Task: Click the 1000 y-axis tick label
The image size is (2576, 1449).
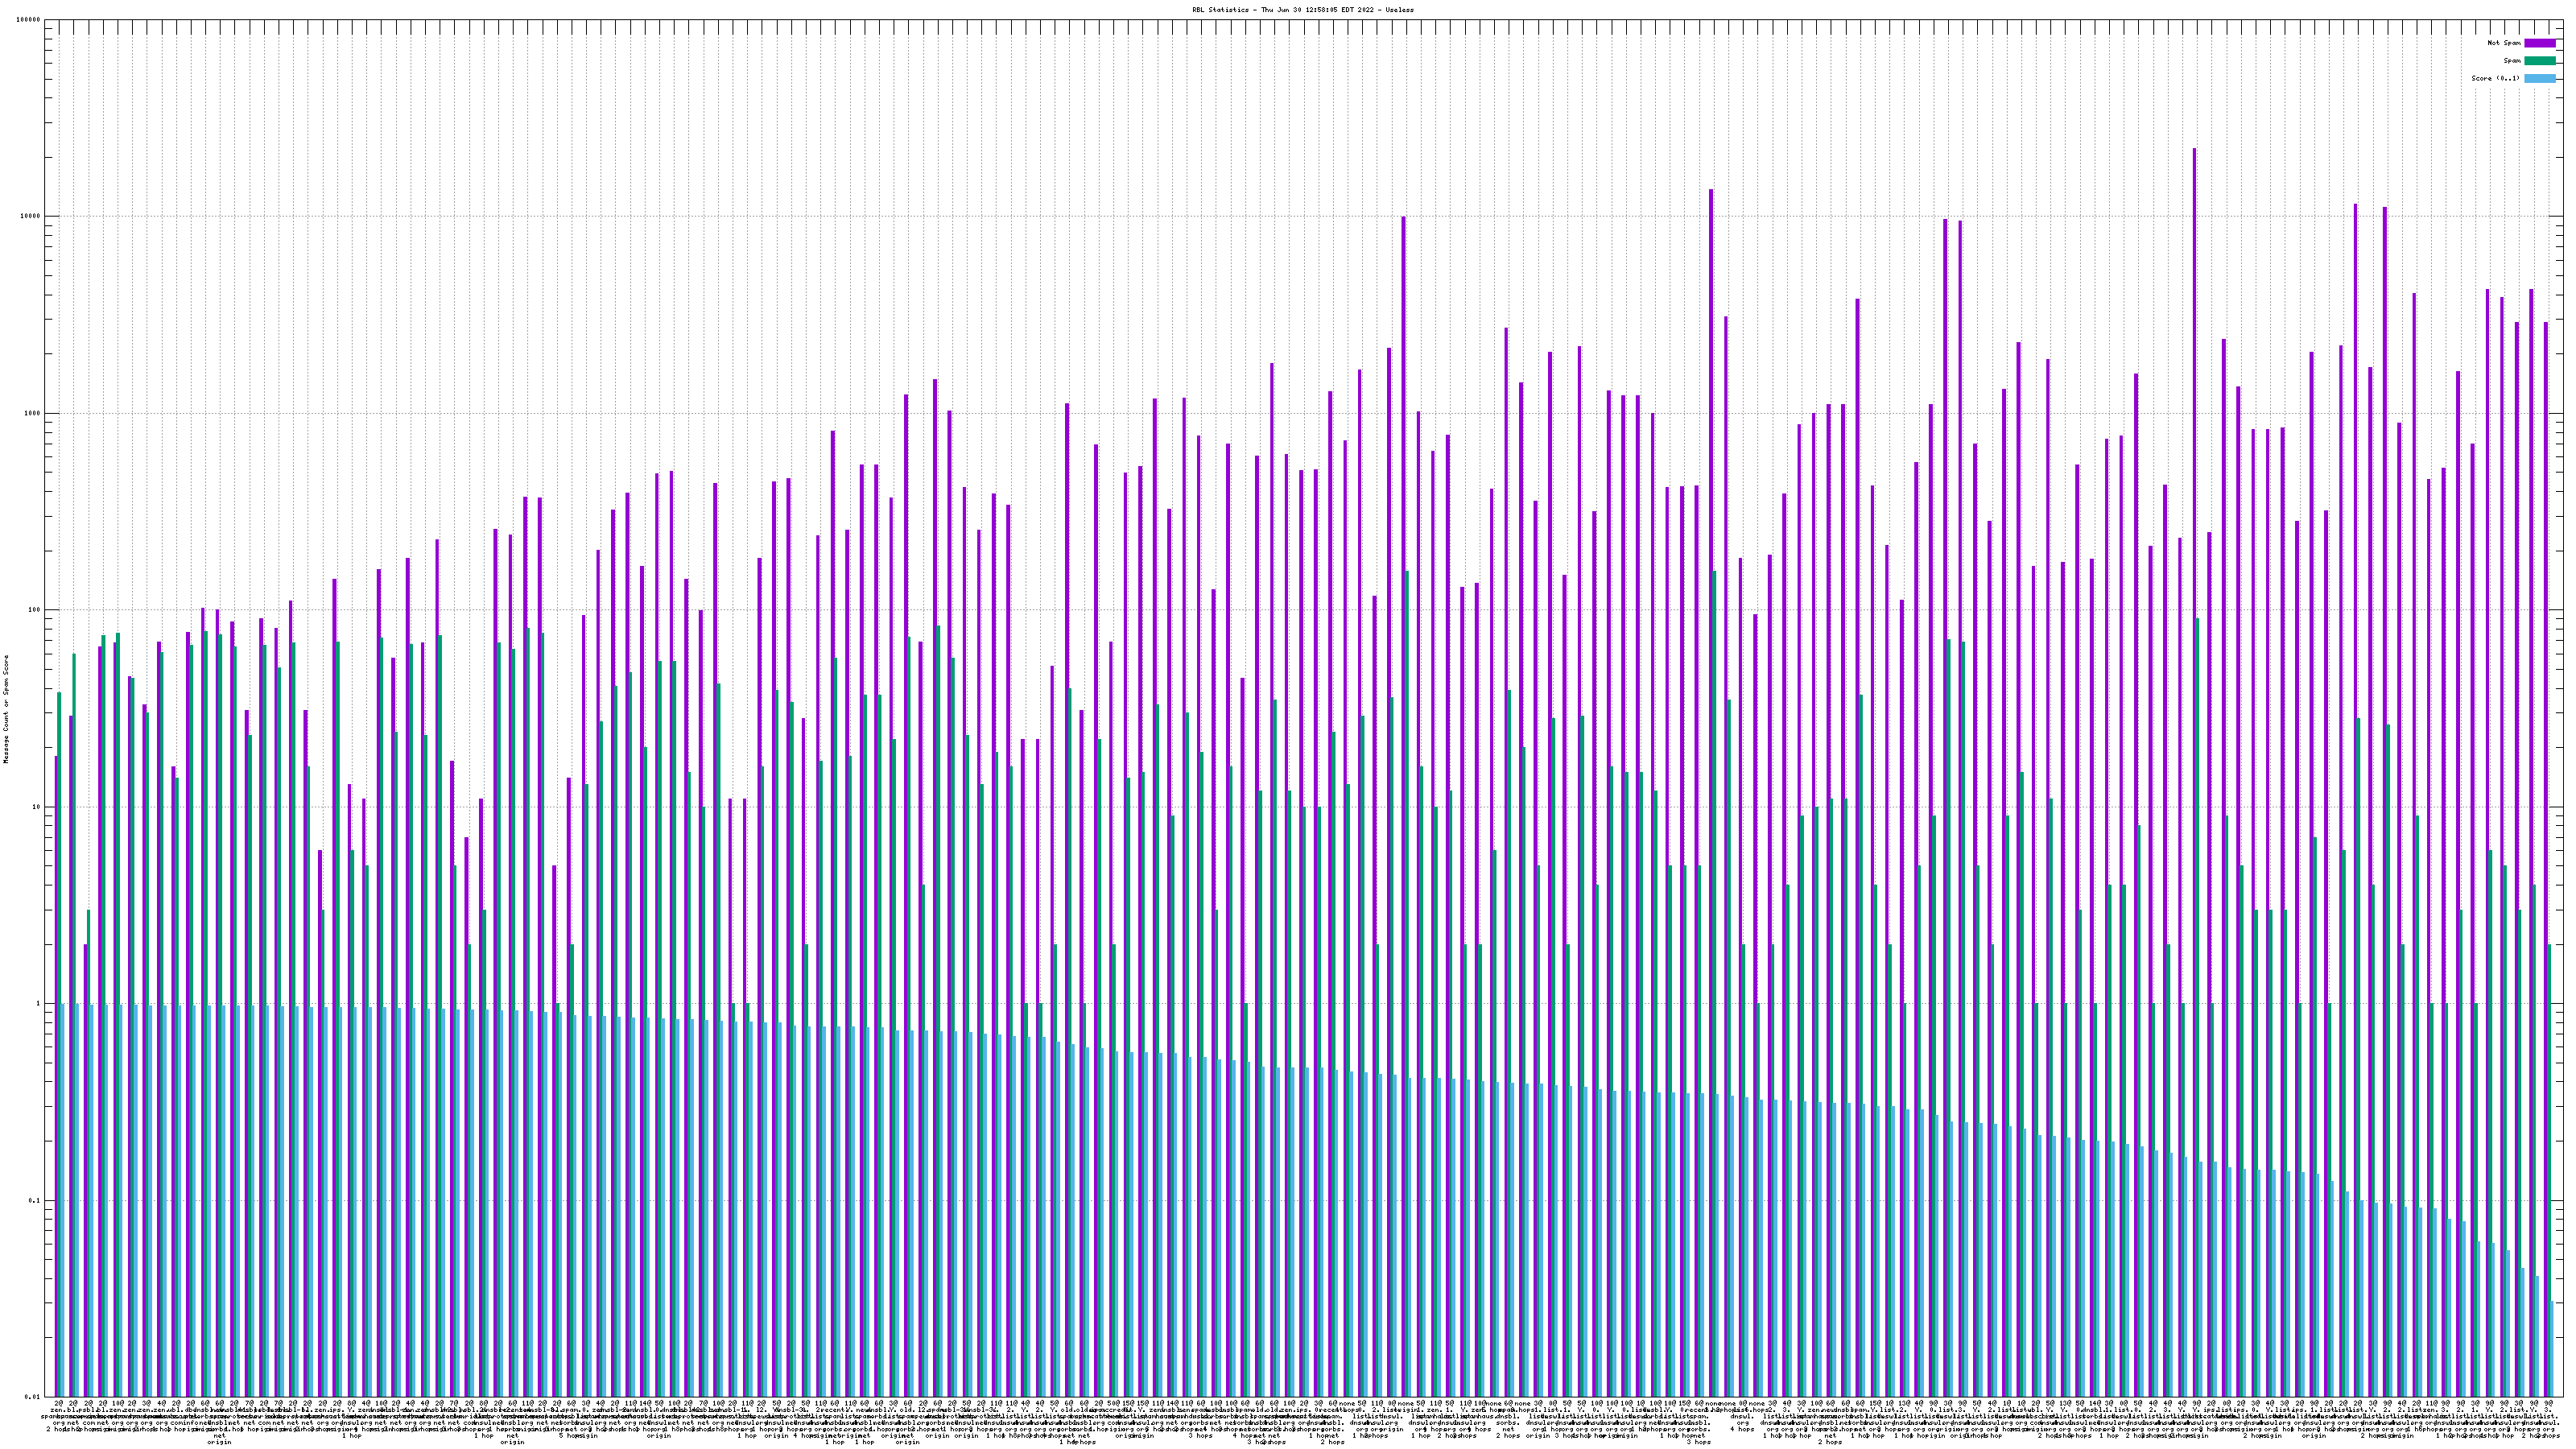Action: pos(34,413)
